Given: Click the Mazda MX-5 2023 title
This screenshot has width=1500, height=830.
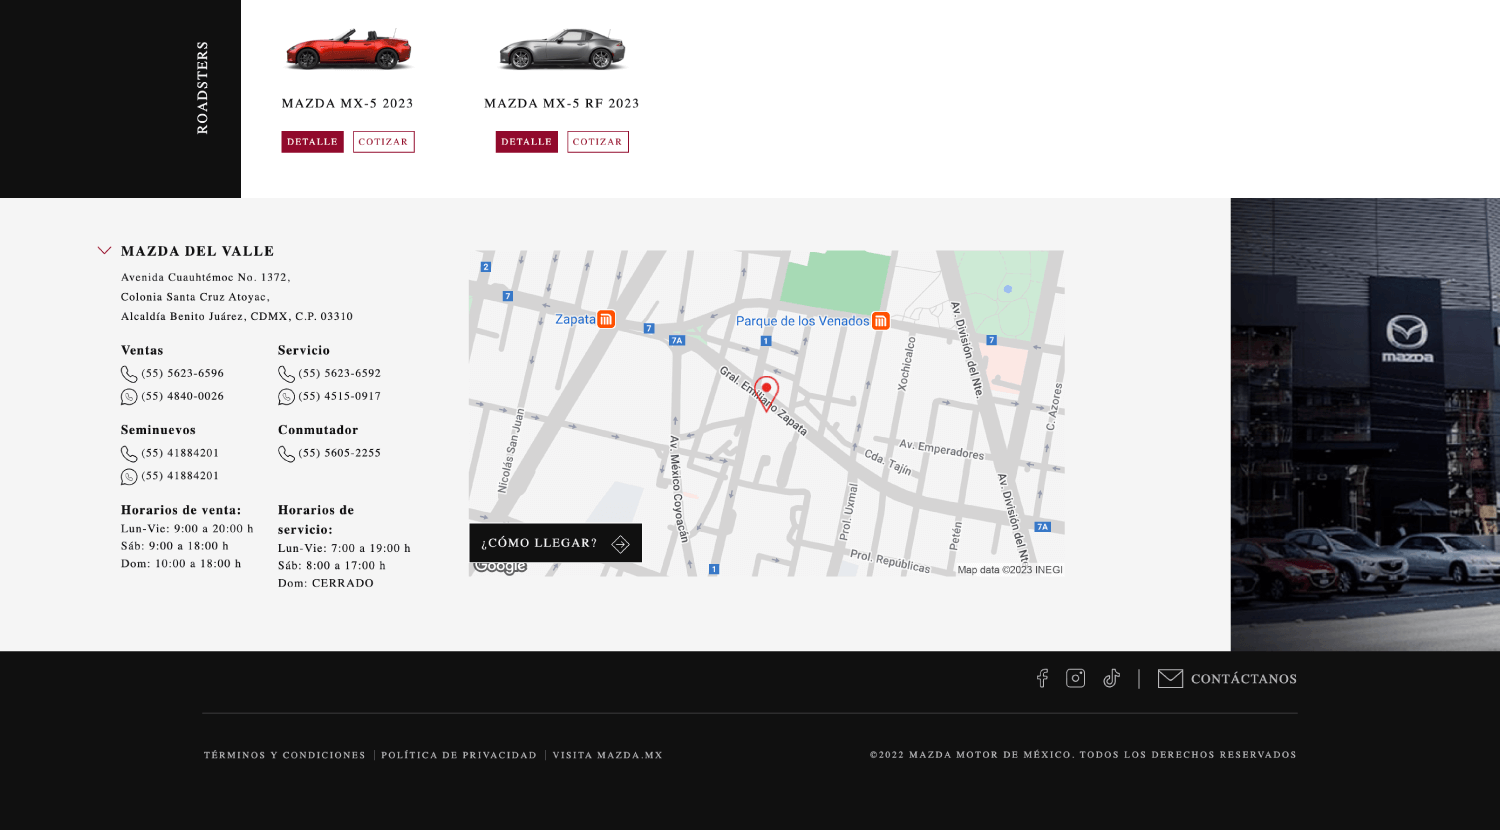Looking at the screenshot, I should tap(348, 103).
